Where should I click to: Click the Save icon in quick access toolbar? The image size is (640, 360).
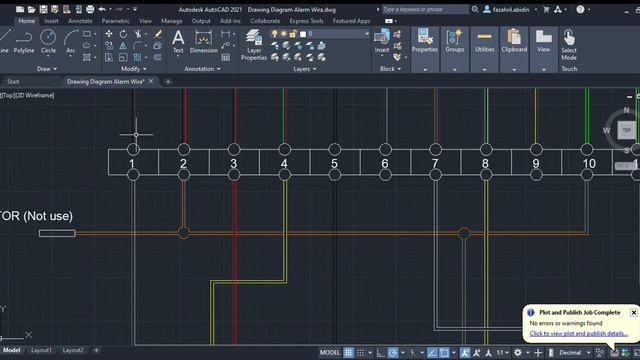43,9
